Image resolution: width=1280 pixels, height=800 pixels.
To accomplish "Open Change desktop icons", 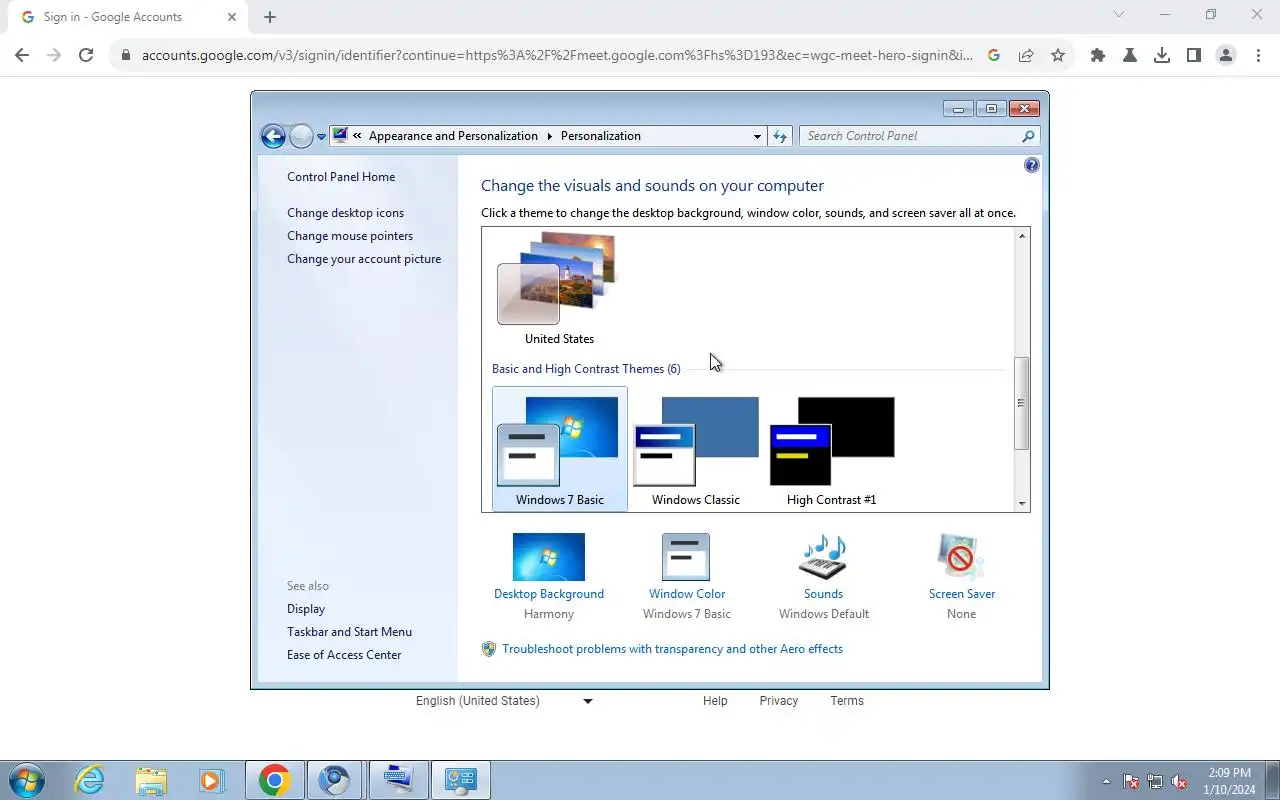I will coord(345,213).
